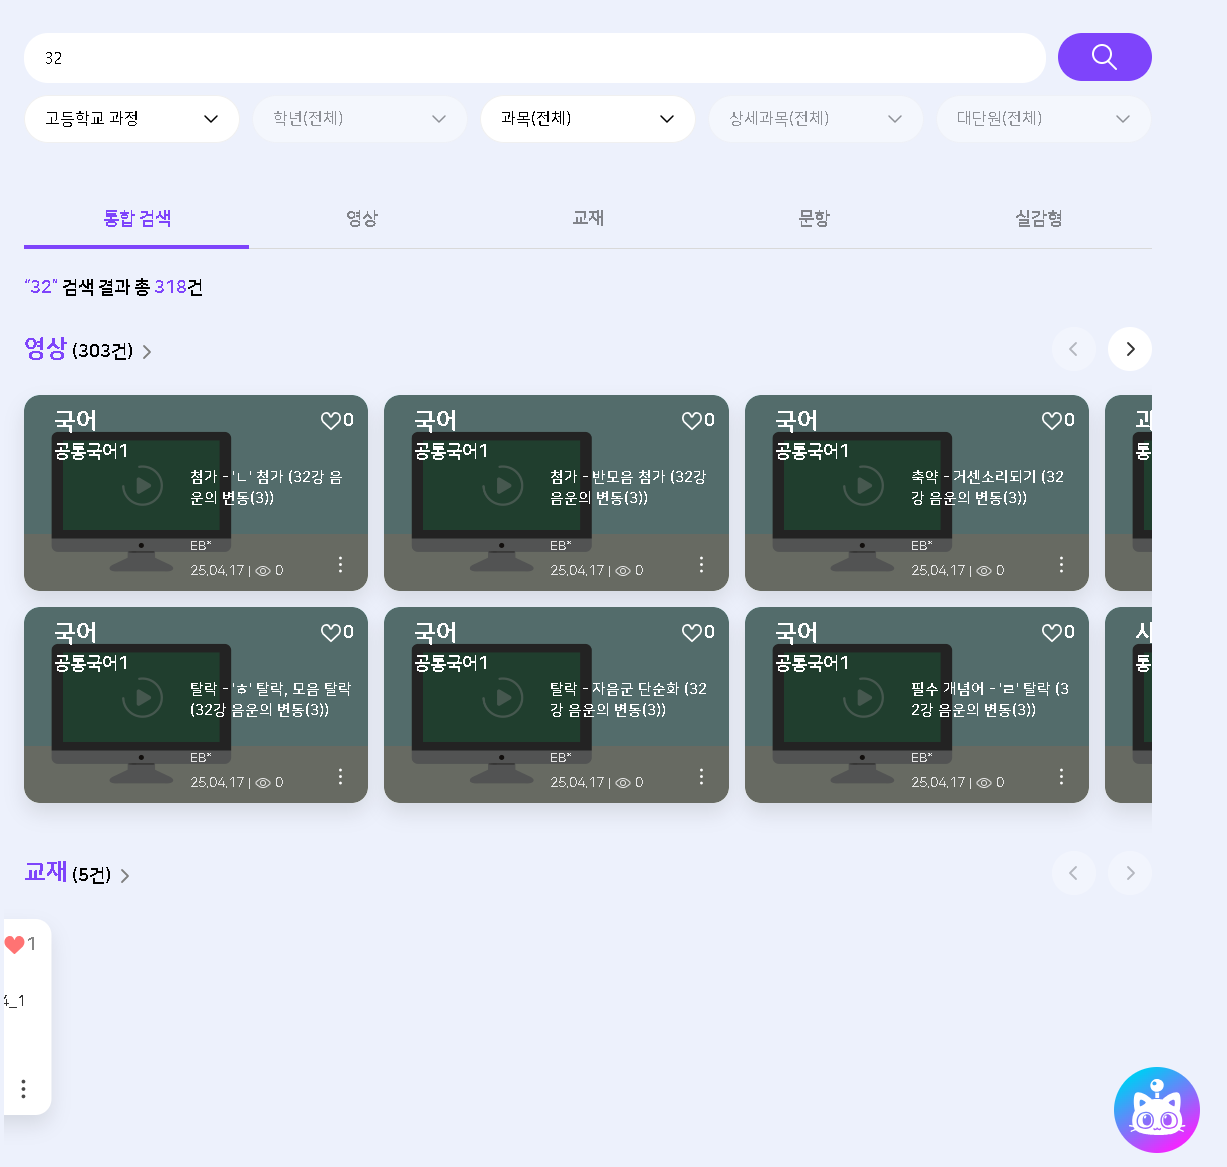Open the 교재 (5건) section link
Viewport: 1227px width, 1167px height.
coord(77,875)
